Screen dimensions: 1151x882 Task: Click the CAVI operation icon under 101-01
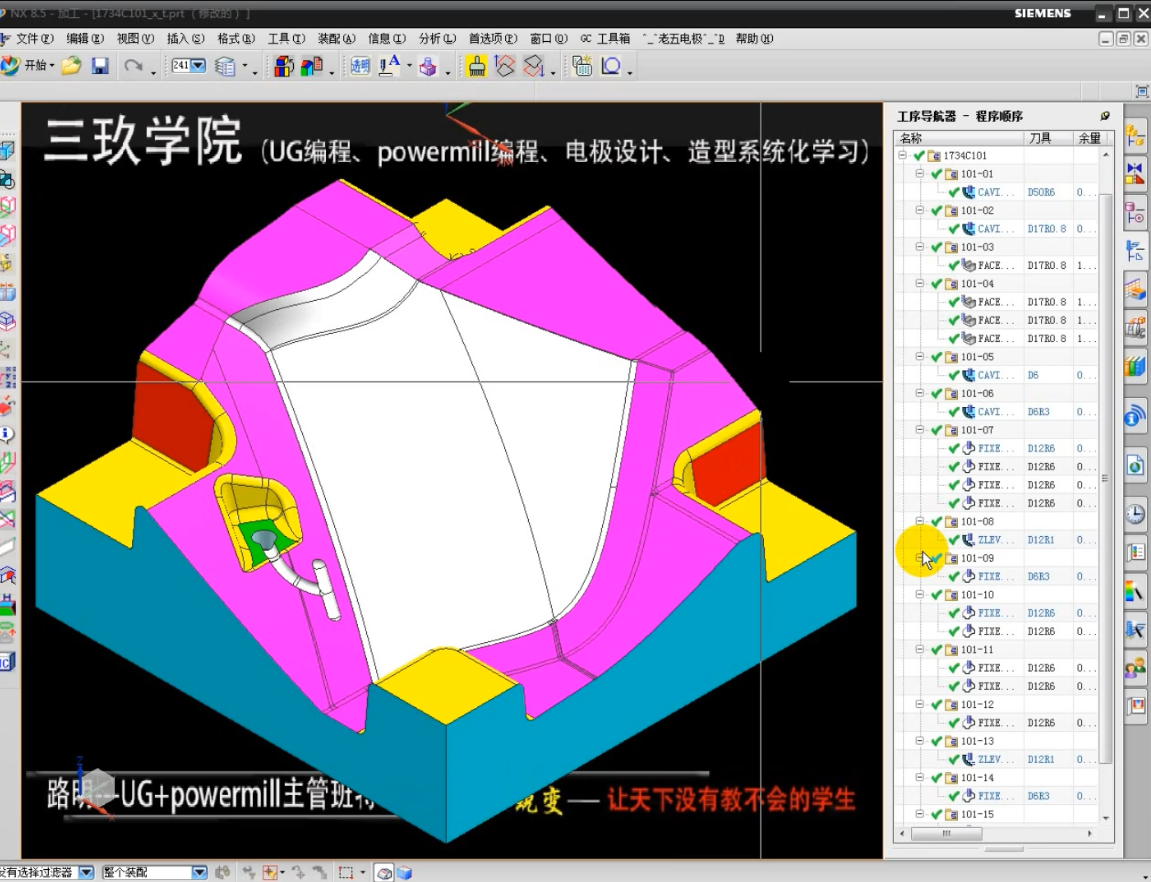coord(969,192)
